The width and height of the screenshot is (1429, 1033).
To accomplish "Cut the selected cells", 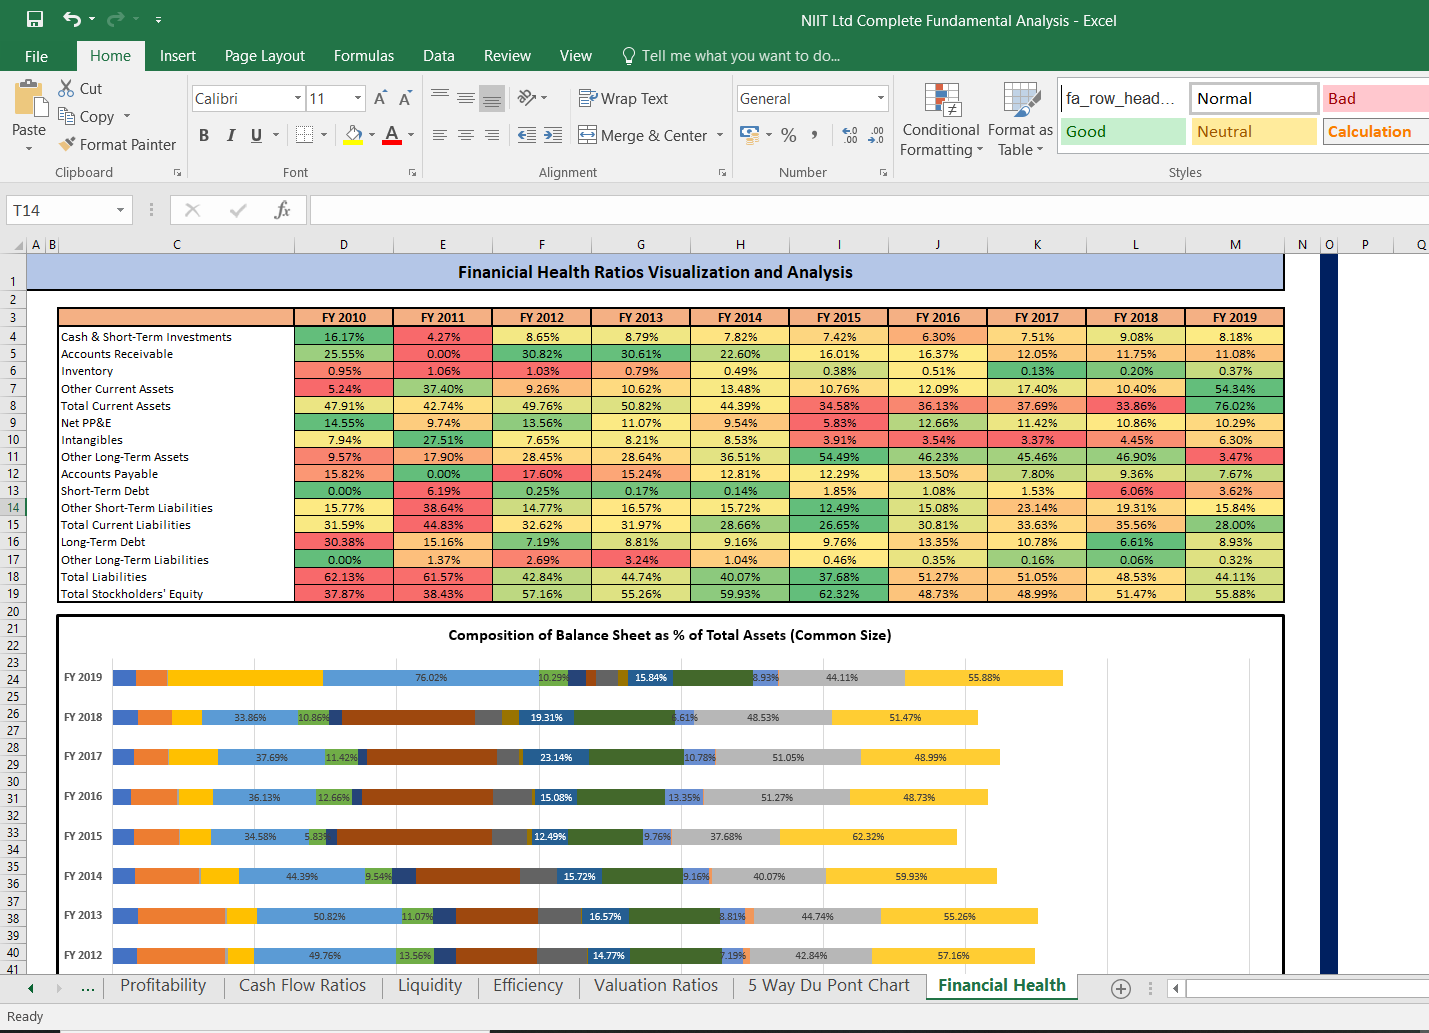I will [80, 88].
